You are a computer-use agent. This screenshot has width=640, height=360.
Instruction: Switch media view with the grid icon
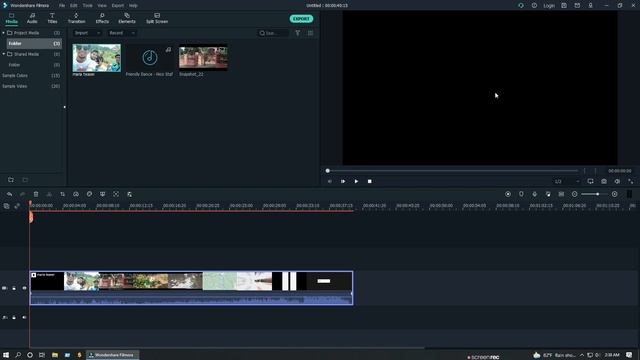coord(311,33)
